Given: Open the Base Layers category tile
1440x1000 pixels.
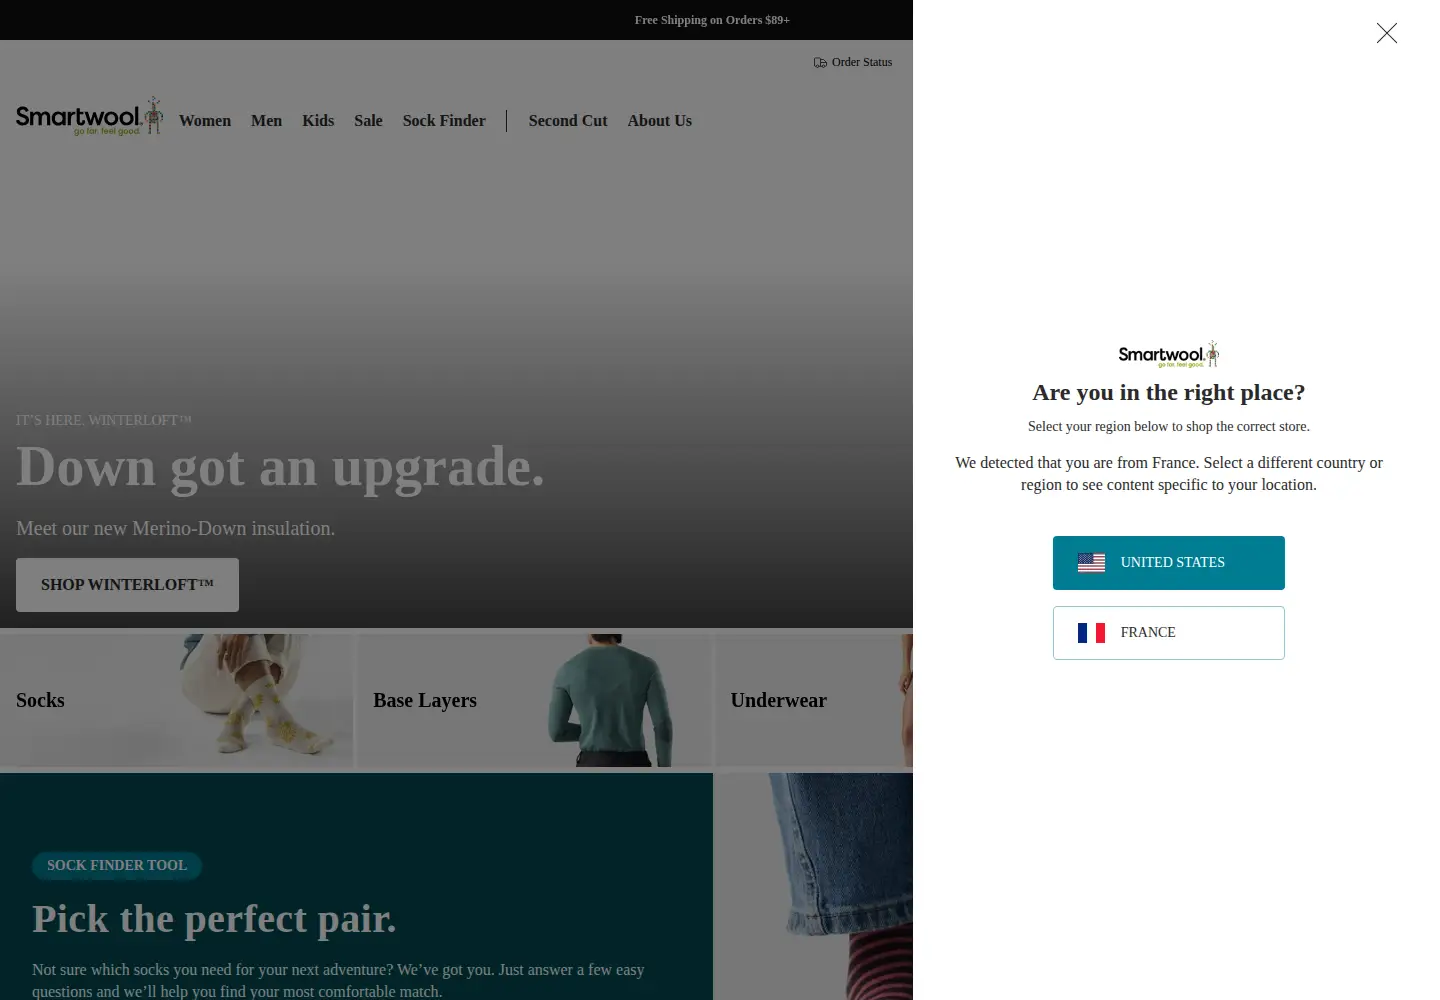Looking at the screenshot, I should click(x=534, y=700).
